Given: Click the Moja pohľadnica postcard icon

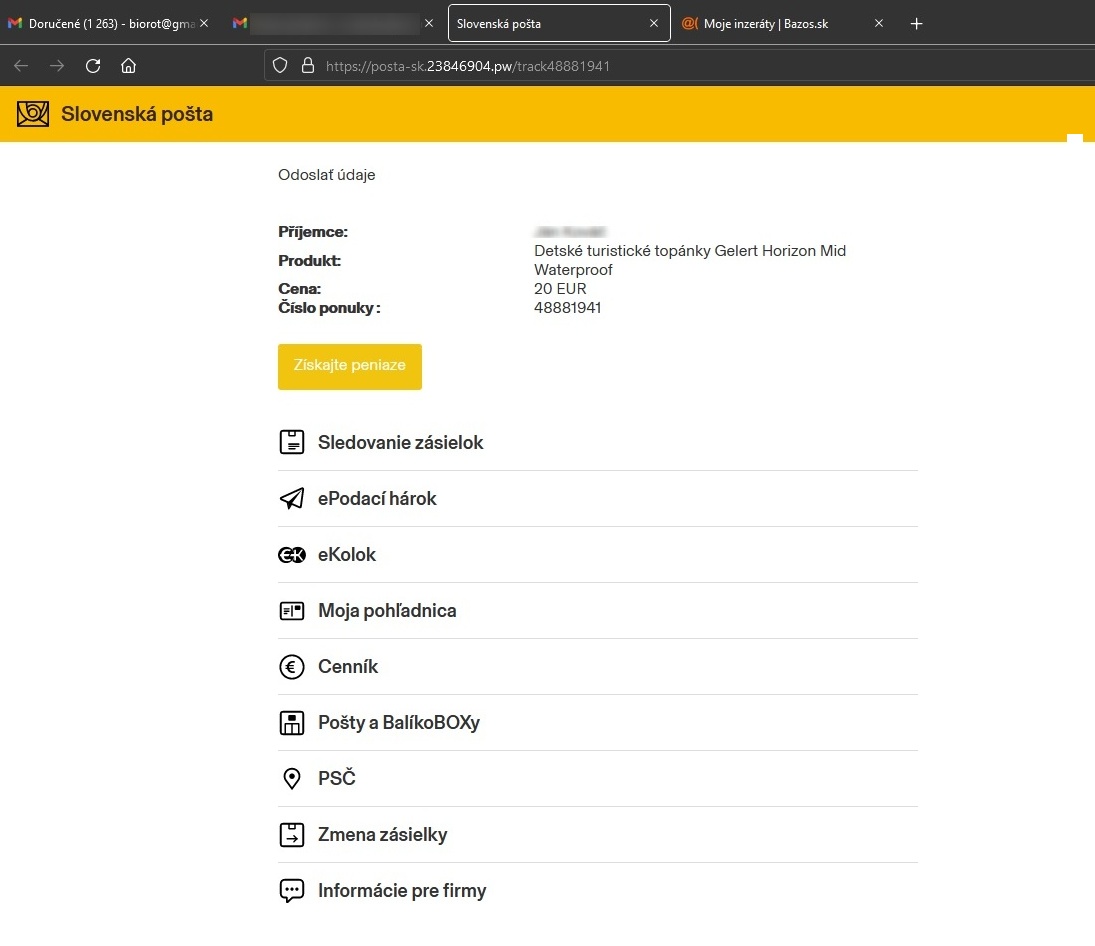Looking at the screenshot, I should [x=291, y=611].
